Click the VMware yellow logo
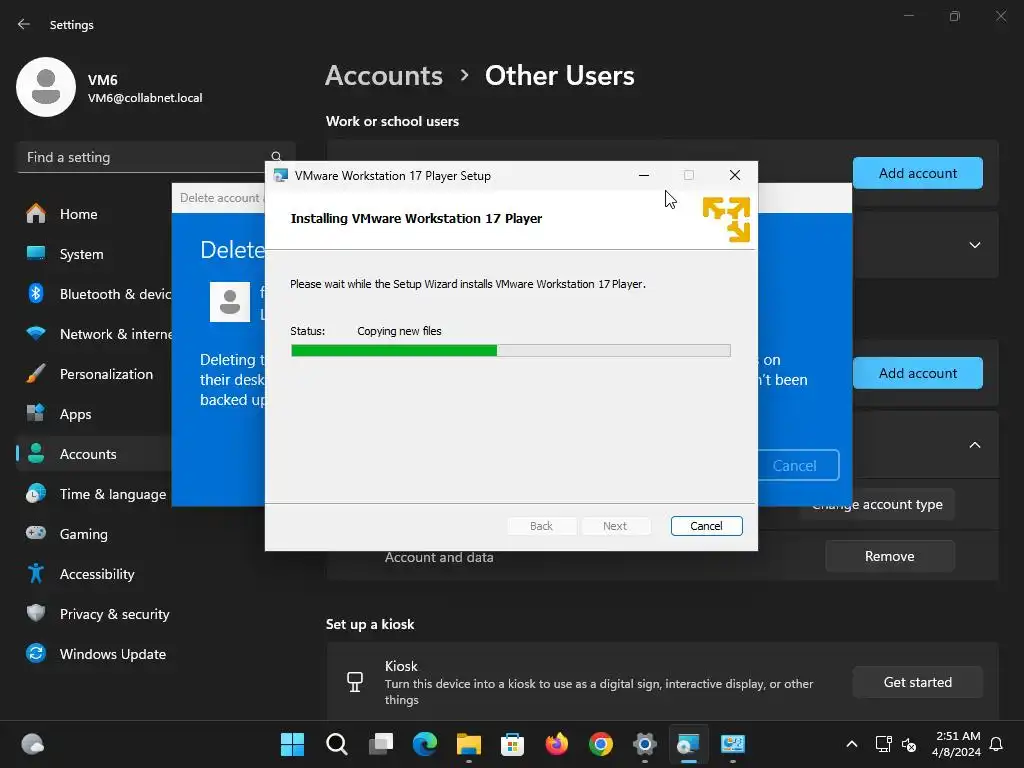1024x768 pixels. 726,219
